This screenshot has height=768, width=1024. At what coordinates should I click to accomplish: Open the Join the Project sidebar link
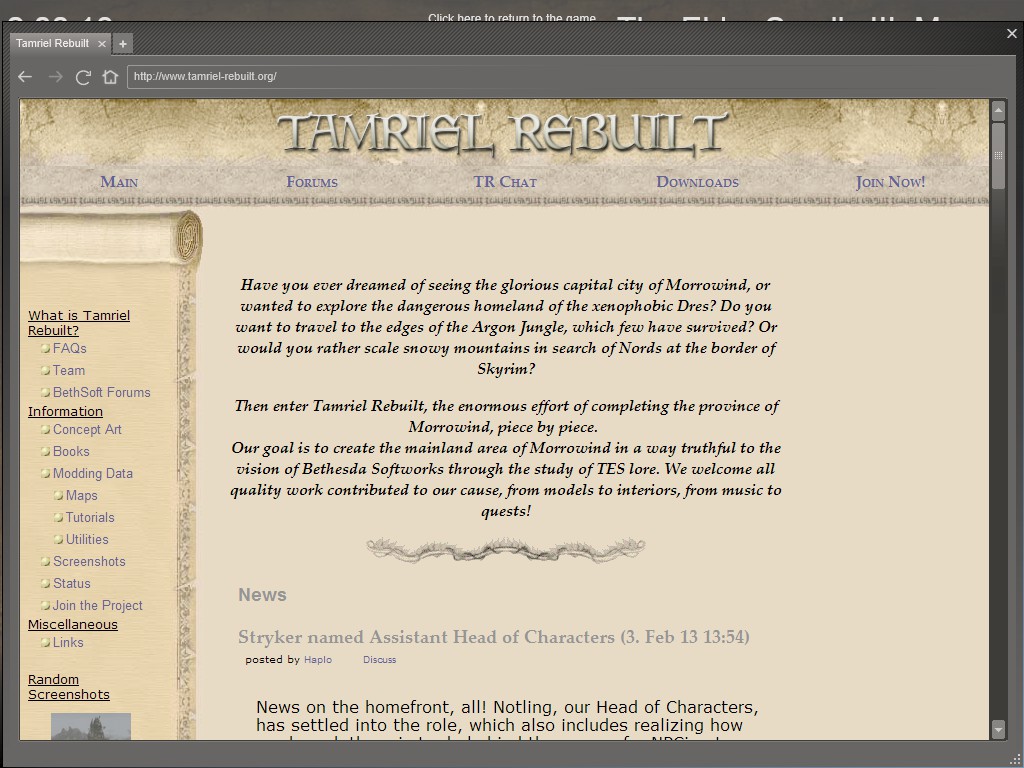pyautogui.click(x=97, y=605)
